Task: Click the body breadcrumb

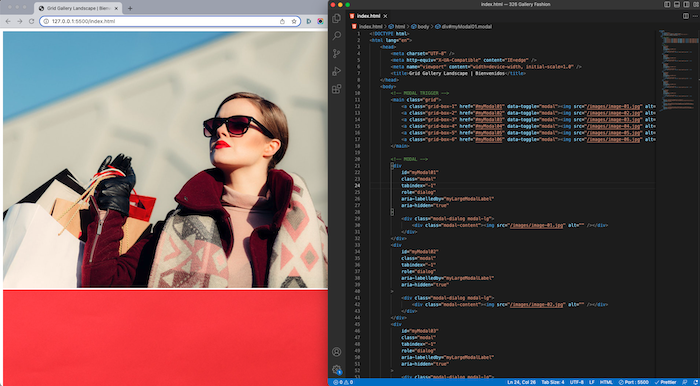Action: [420, 27]
